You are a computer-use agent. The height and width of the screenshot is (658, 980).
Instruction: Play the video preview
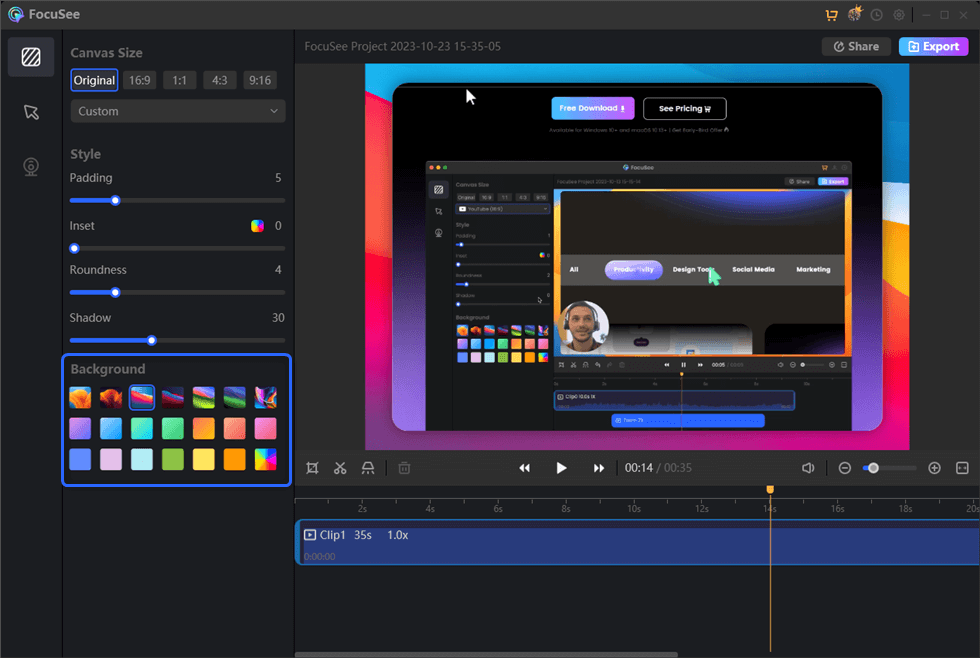[561, 468]
